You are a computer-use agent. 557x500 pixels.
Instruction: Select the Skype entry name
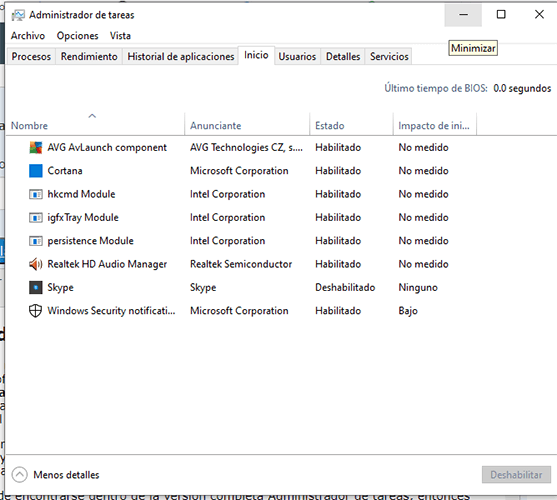pos(61,287)
